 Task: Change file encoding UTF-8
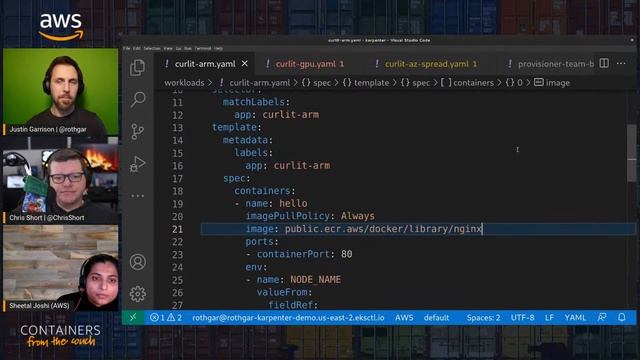tap(522, 317)
